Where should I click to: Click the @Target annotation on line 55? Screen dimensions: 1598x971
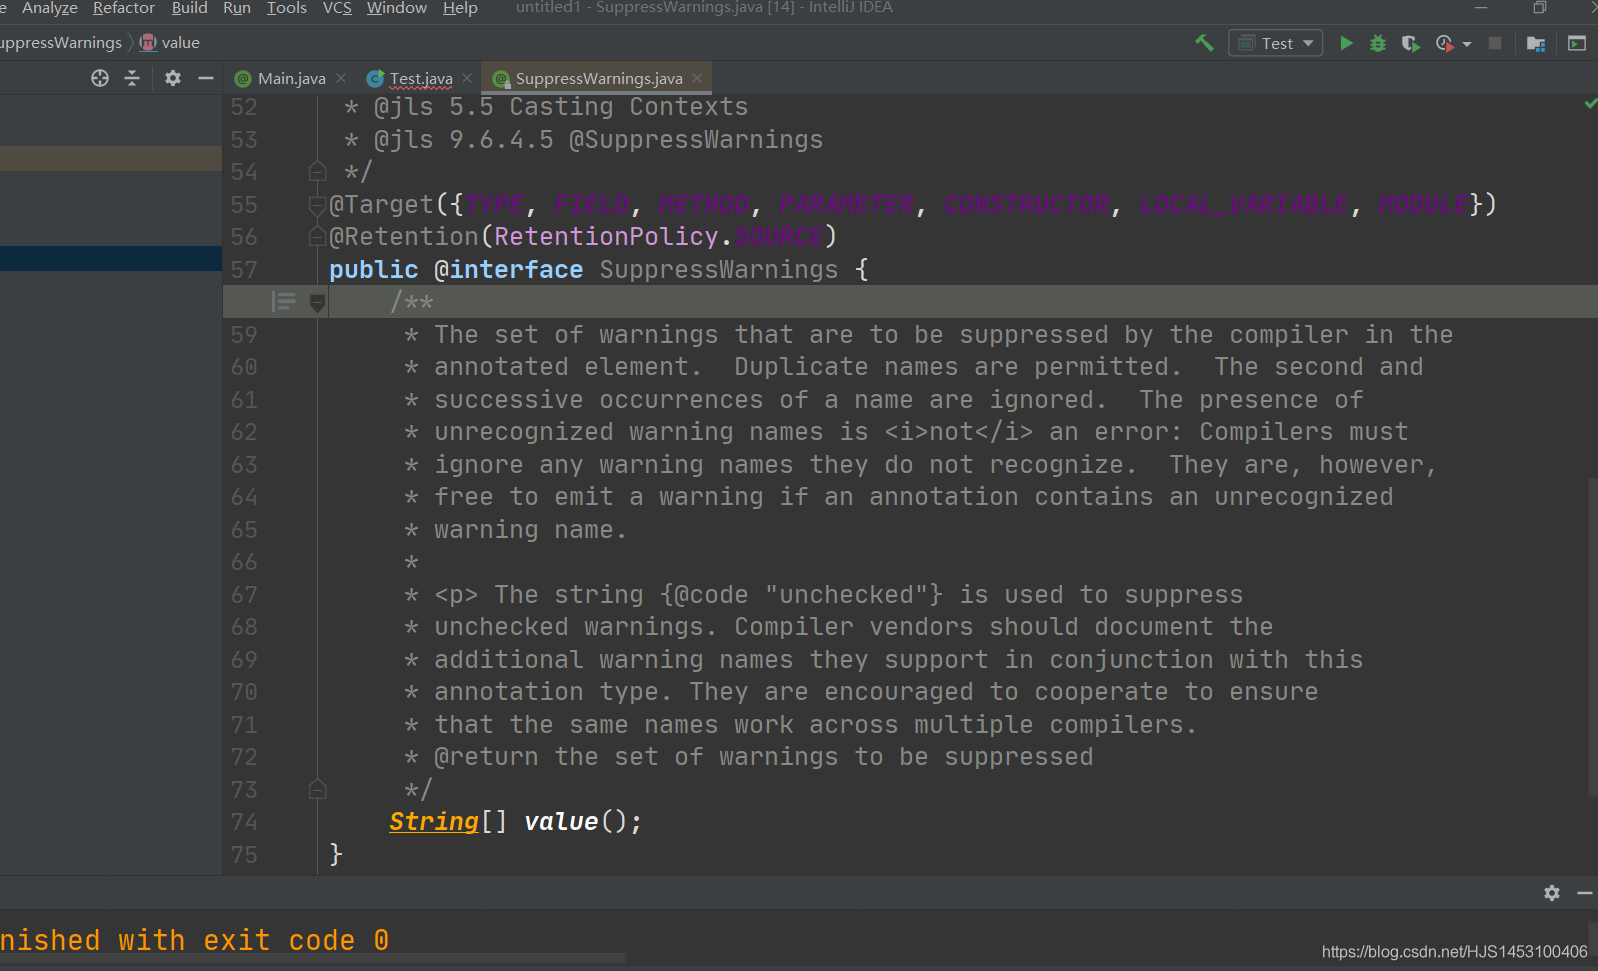click(381, 205)
